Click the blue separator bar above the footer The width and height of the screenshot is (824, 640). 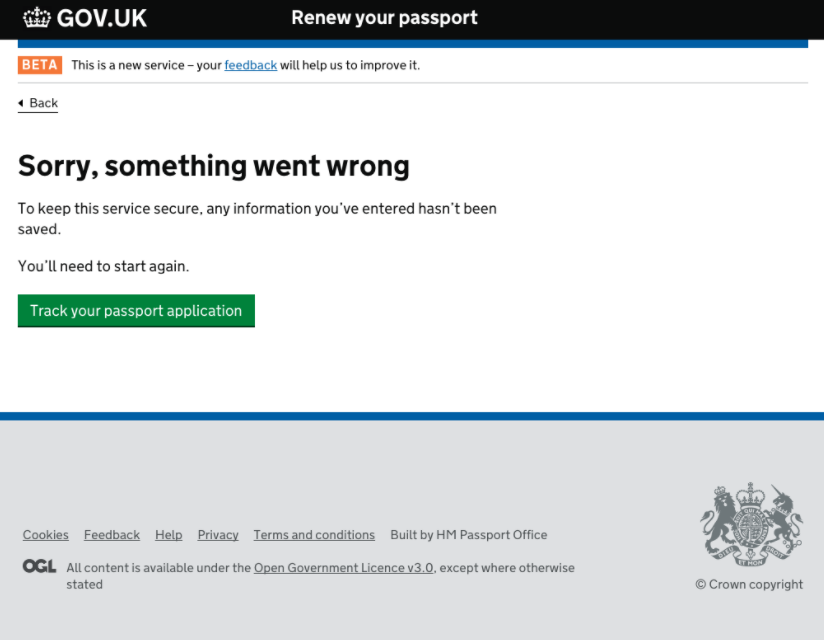pos(412,416)
